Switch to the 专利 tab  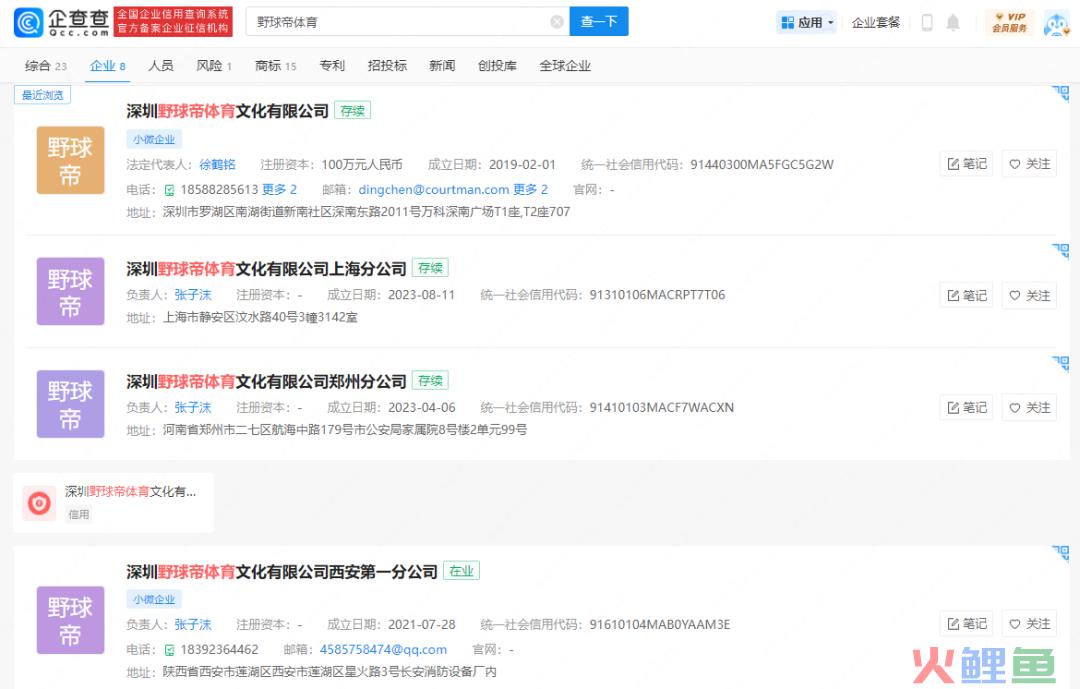(332, 66)
